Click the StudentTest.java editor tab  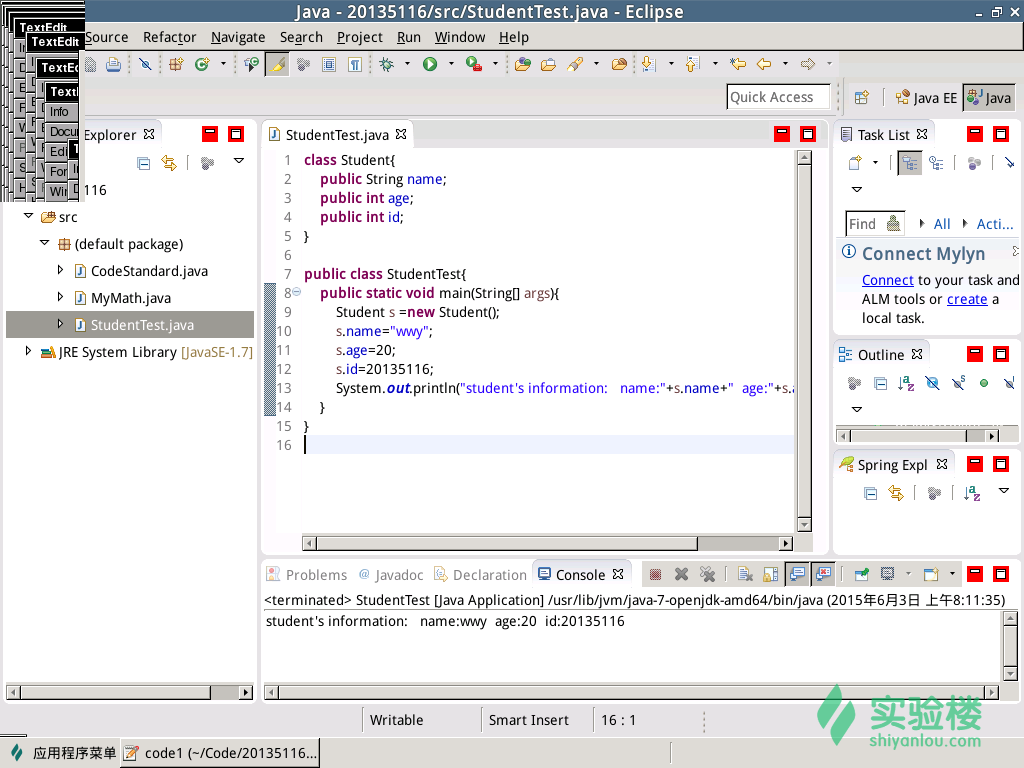click(337, 135)
